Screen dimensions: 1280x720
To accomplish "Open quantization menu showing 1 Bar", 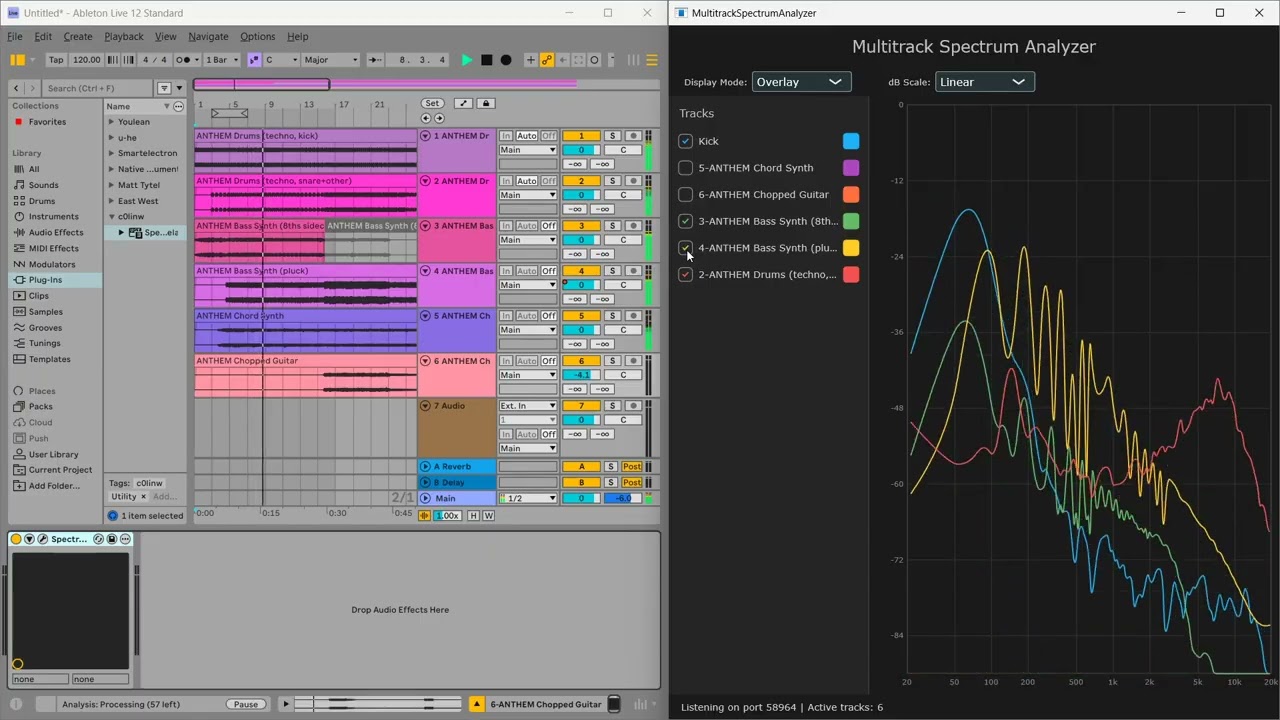I will tap(222, 60).
